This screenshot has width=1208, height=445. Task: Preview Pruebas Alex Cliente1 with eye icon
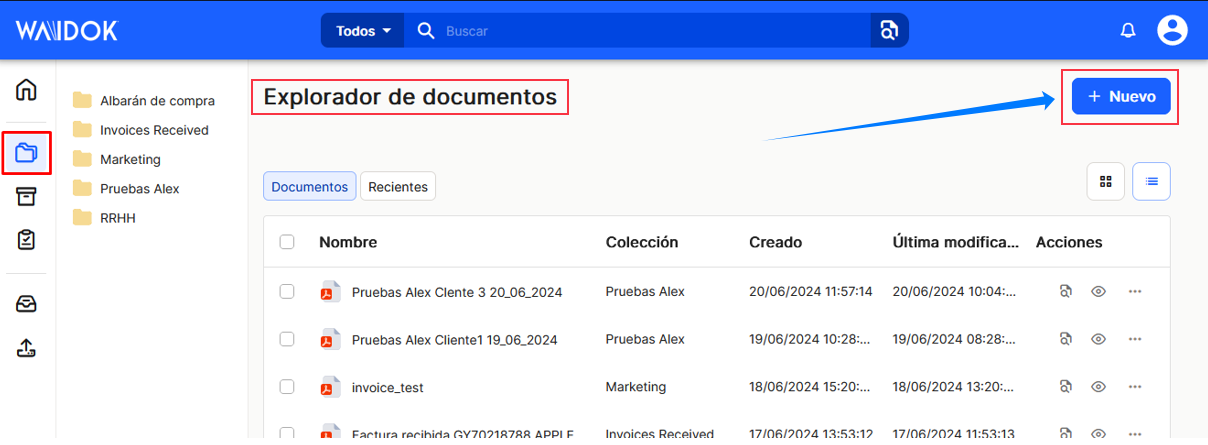1098,339
